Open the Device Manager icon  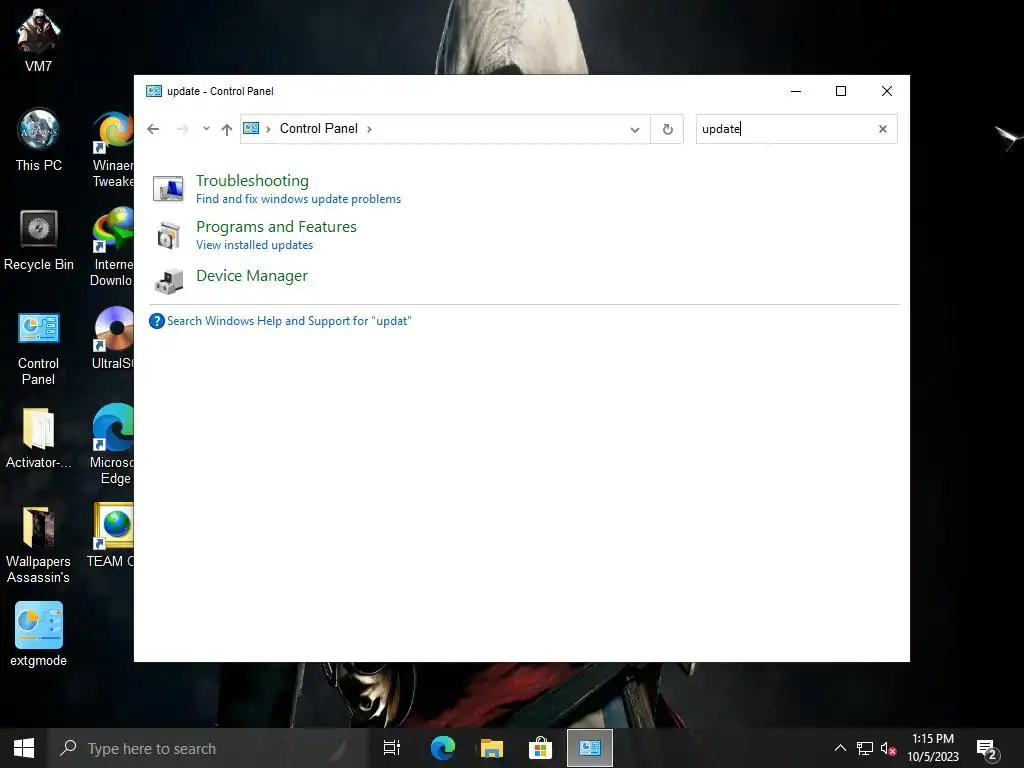(168, 281)
